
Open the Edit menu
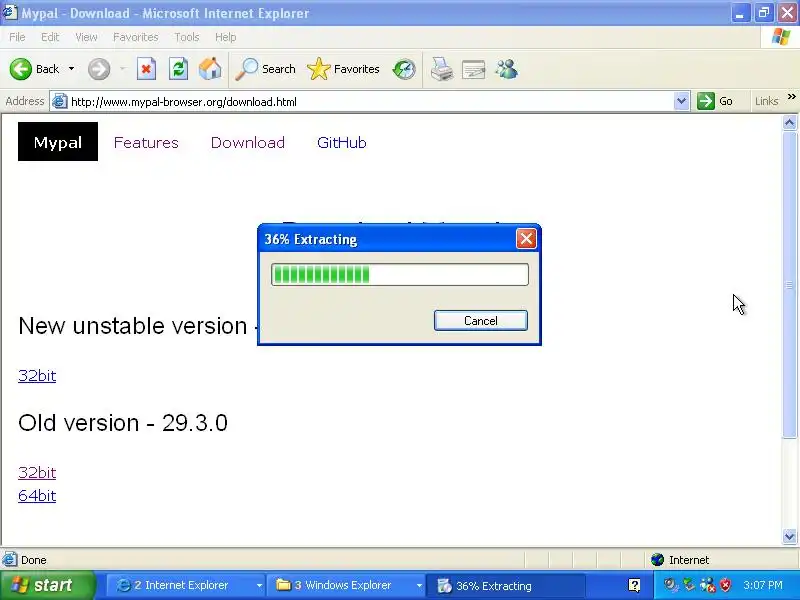pos(50,37)
